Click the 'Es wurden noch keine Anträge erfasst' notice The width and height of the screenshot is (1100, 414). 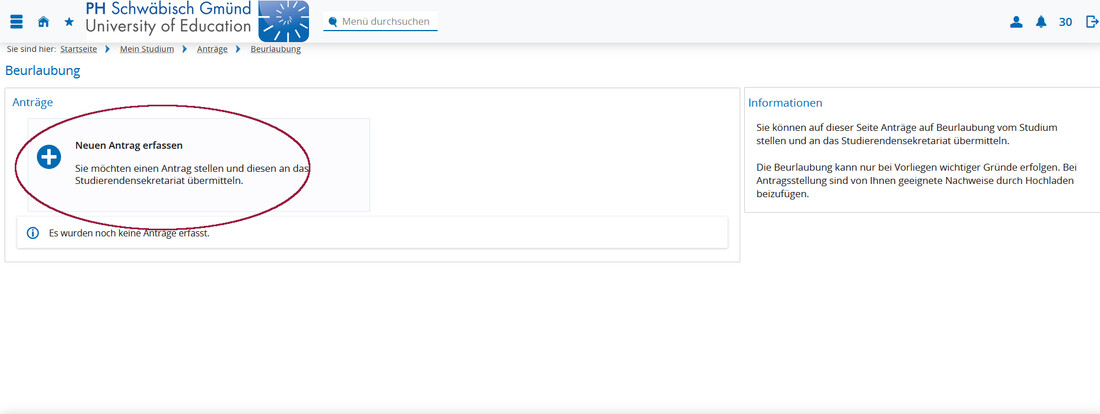click(x=129, y=233)
